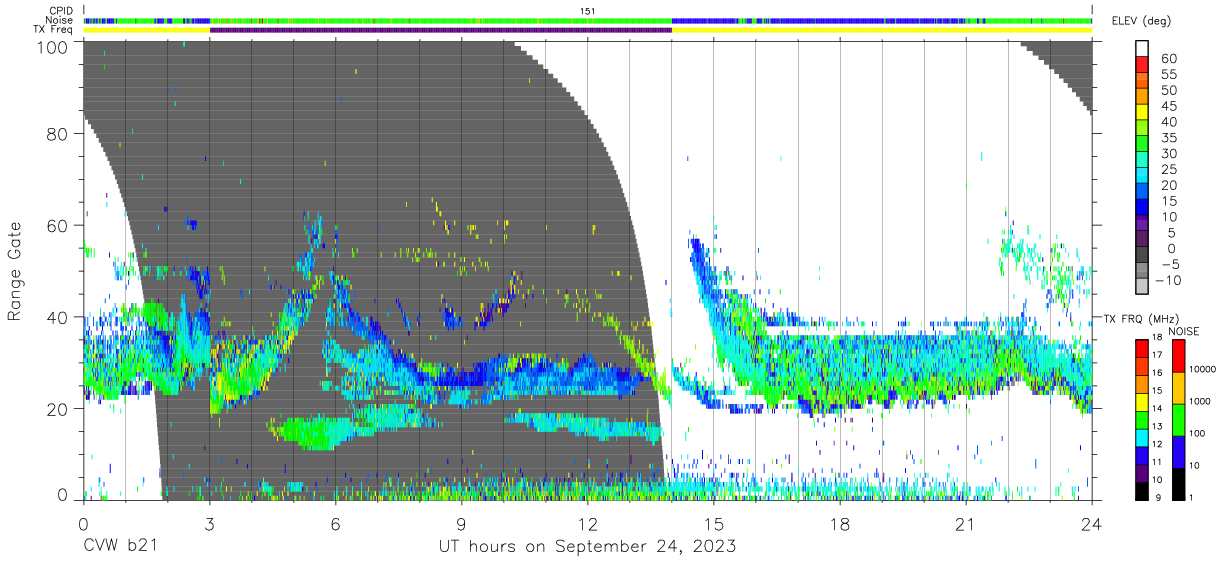Click the 6 hour tick label

pyautogui.click(x=335, y=524)
